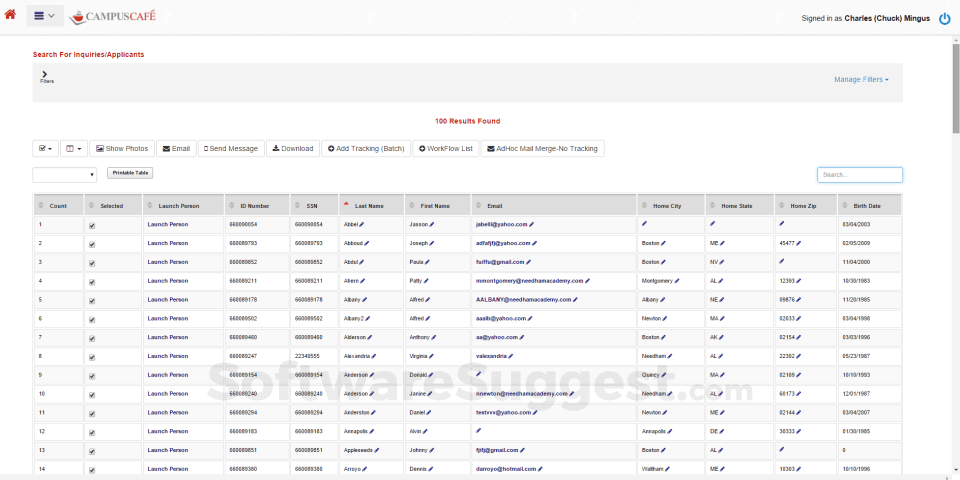Uncheck Selected box for Annapolis row

[x=92, y=433]
